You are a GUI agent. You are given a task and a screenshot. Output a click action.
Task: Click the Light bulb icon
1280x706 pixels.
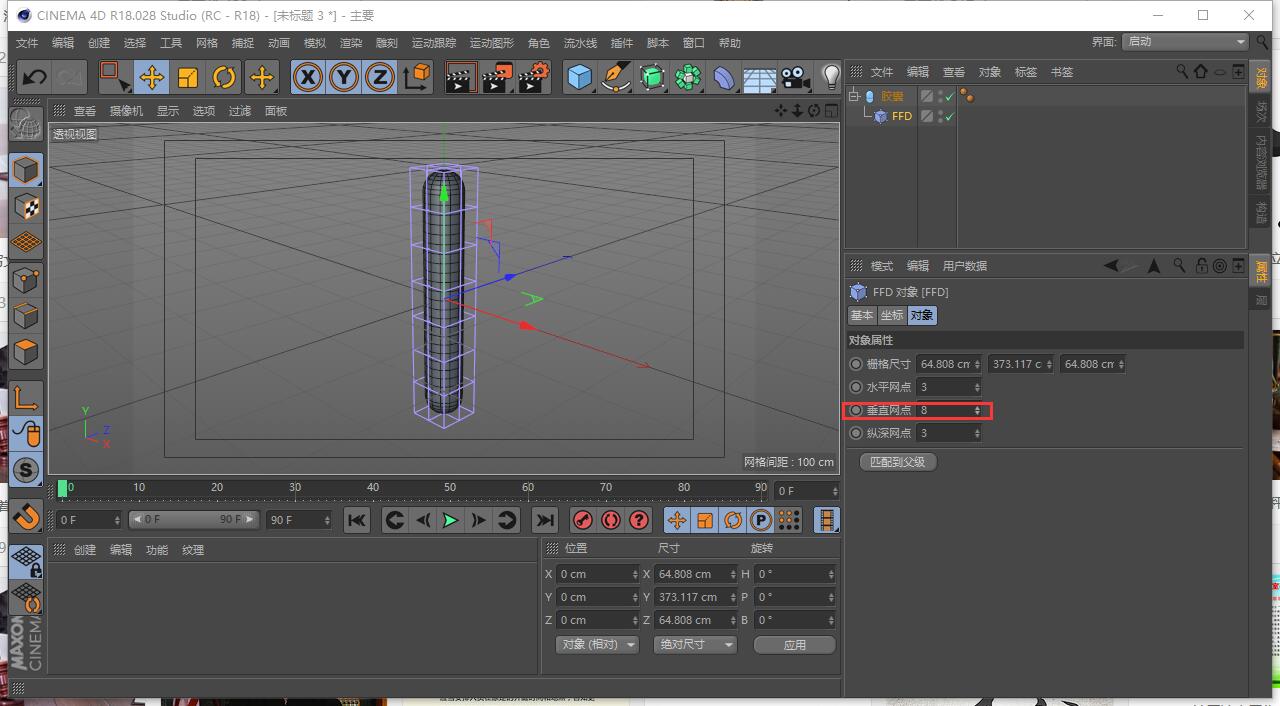830,77
